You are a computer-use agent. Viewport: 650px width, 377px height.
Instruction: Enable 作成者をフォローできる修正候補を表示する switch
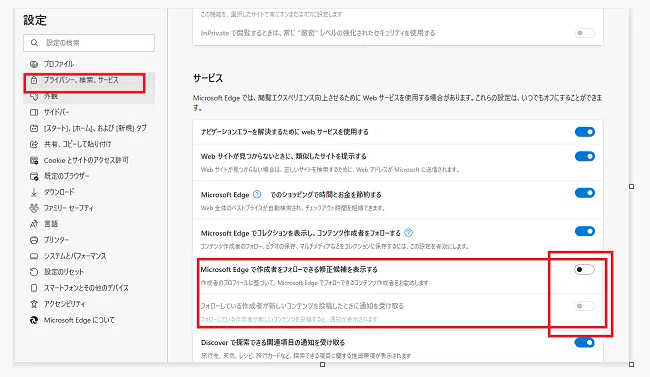coord(585,270)
